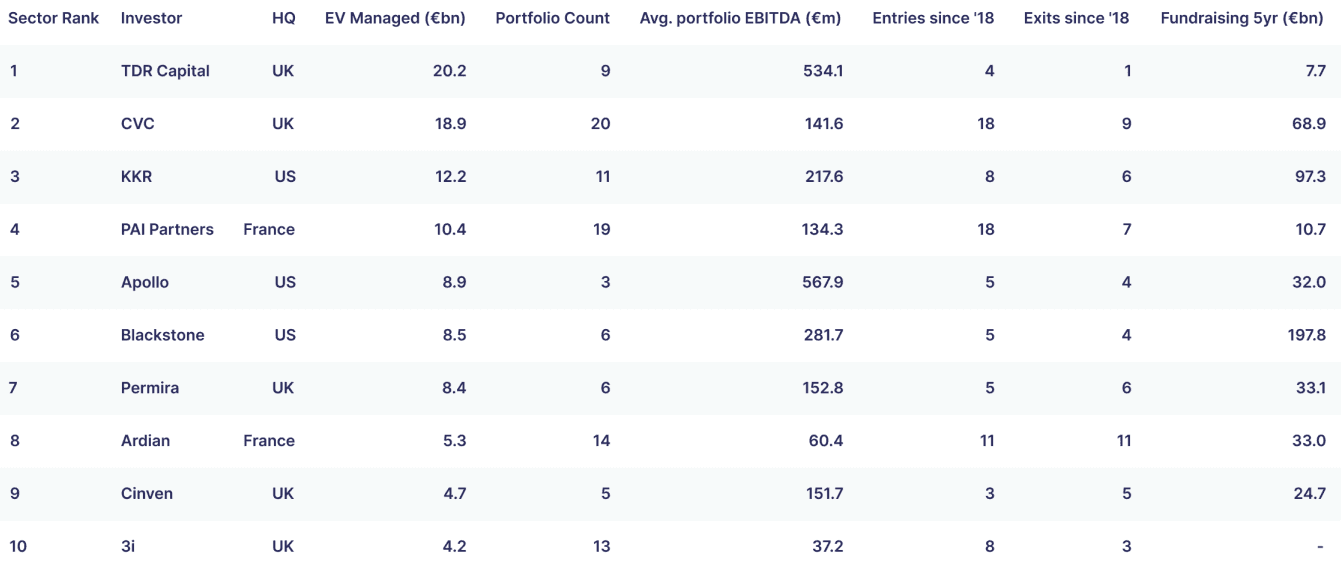Click TDR Capital's portfolio count 9
Image resolution: width=1344 pixels, height=568 pixels.
(x=606, y=71)
